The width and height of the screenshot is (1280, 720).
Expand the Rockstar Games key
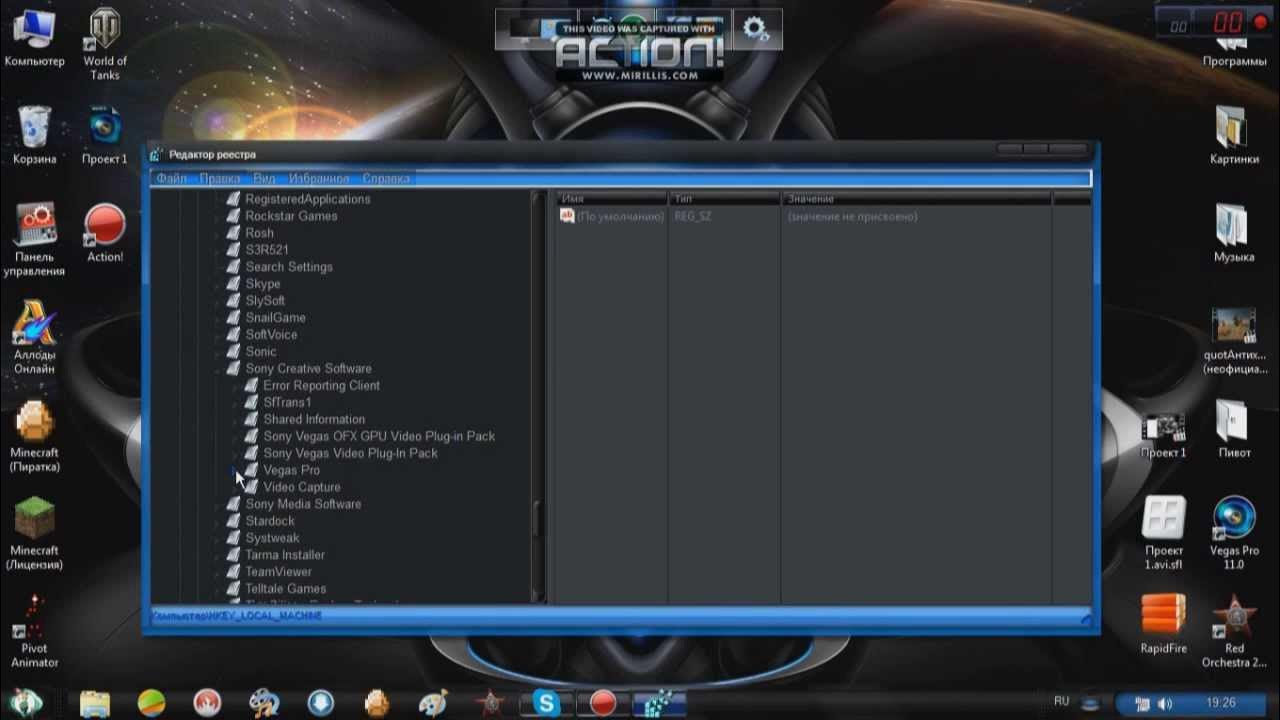(218, 216)
